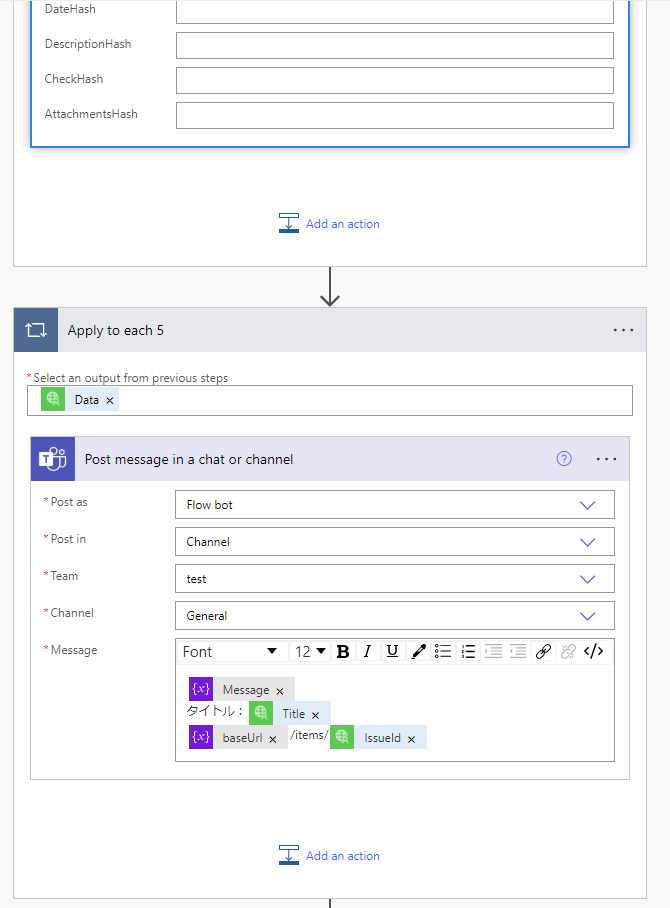Image resolution: width=670 pixels, height=908 pixels.
Task: Remove the baseUrl variable token
Action: coord(273,739)
